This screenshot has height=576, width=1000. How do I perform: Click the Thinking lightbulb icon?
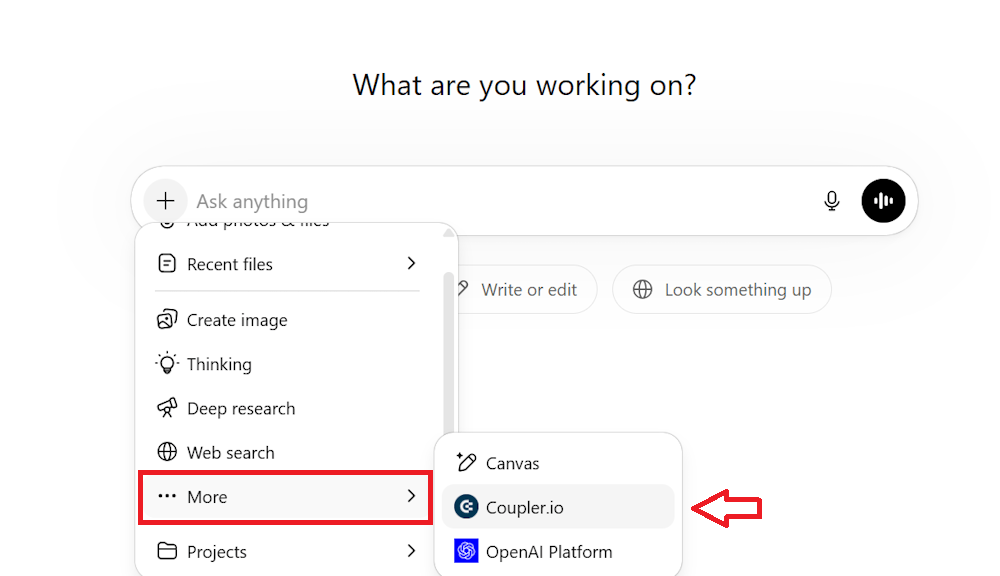pyautogui.click(x=167, y=364)
